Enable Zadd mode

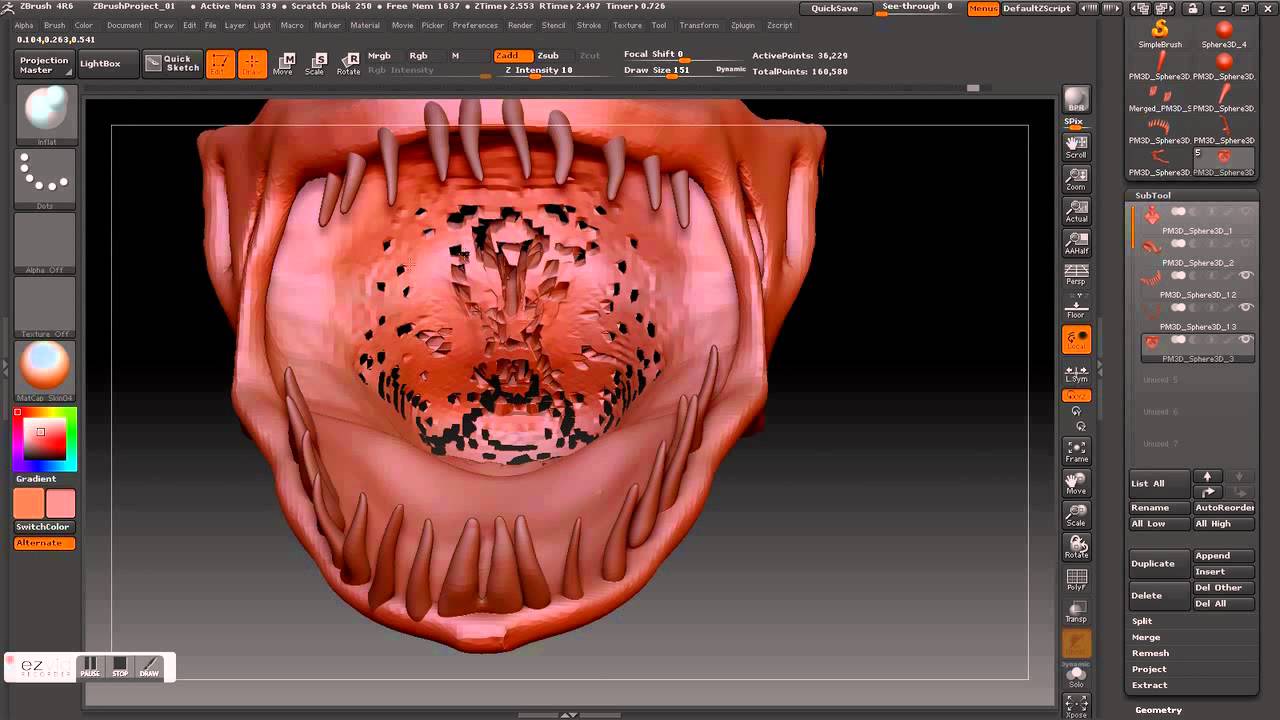click(x=512, y=55)
